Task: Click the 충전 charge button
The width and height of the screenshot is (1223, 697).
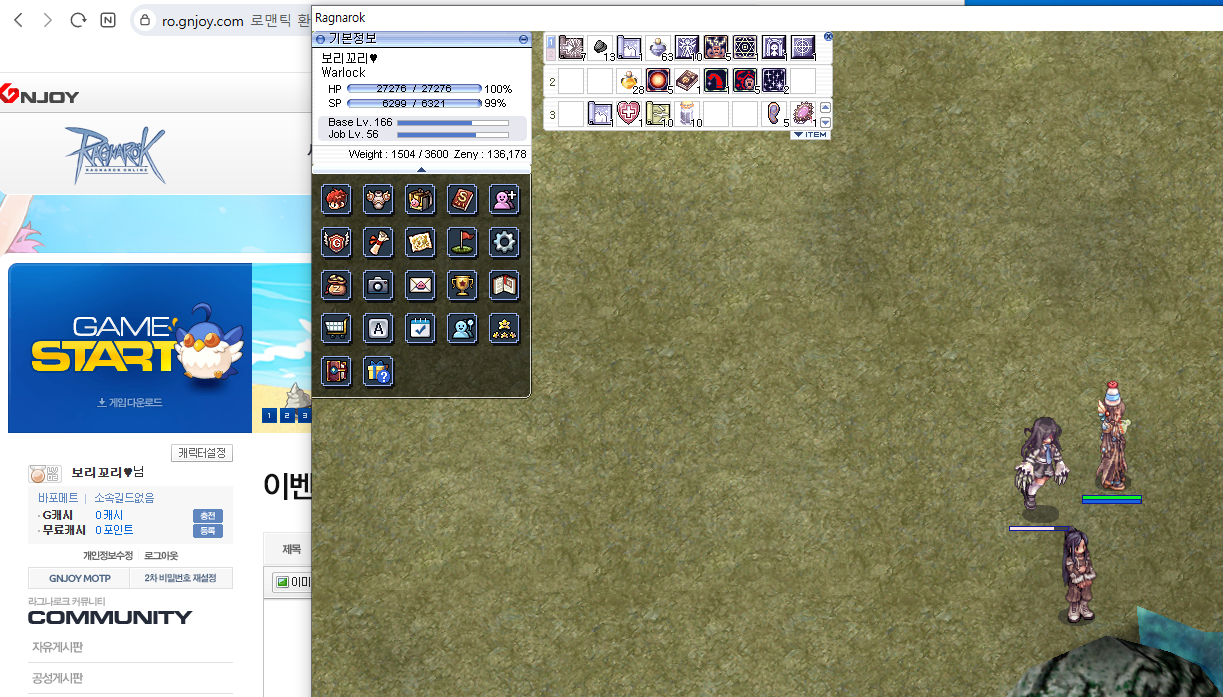Action: 207,516
